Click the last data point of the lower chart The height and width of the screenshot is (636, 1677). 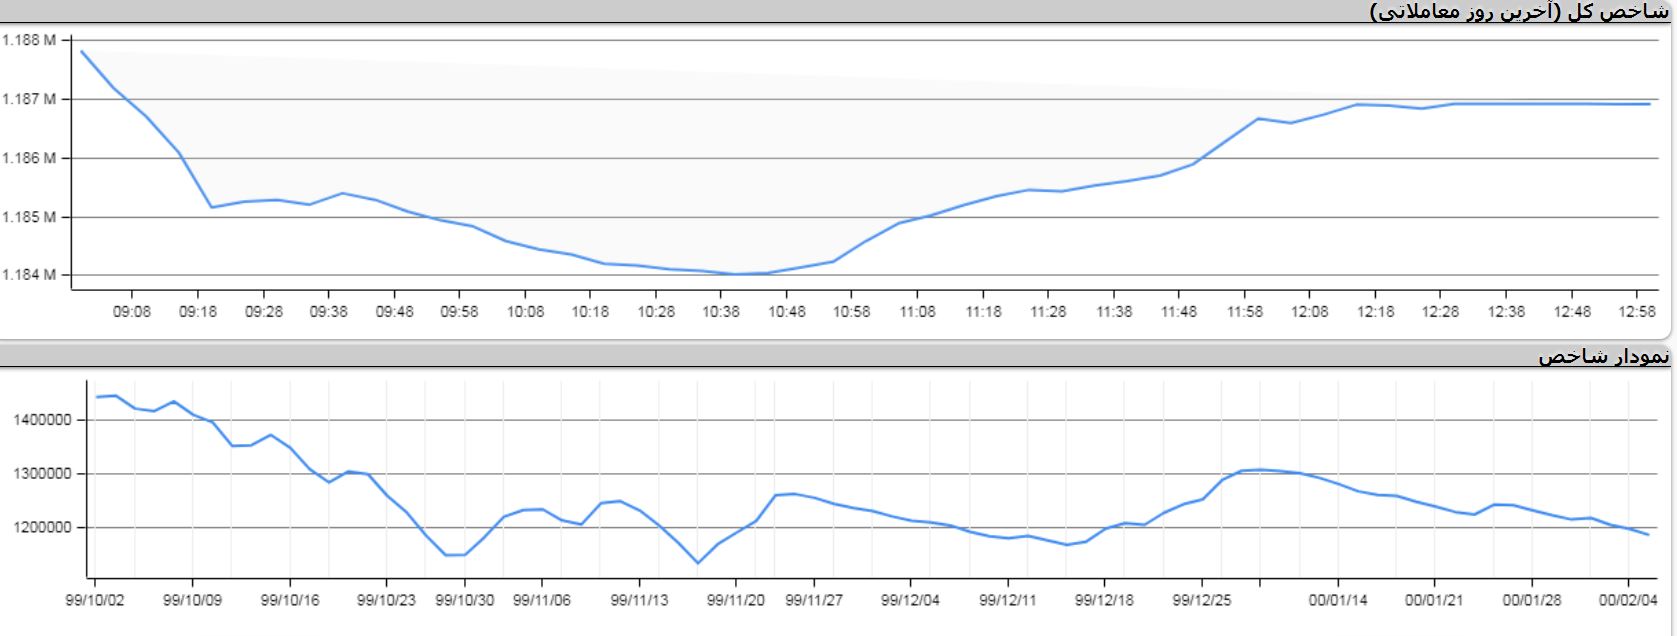point(1648,534)
